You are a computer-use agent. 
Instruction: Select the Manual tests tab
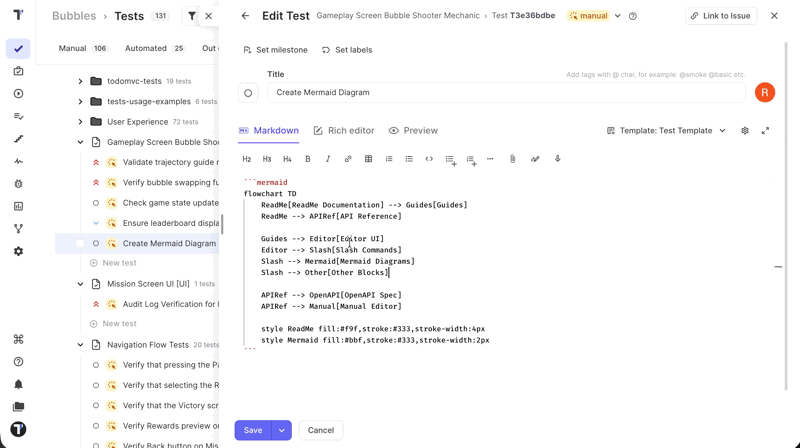coord(83,48)
